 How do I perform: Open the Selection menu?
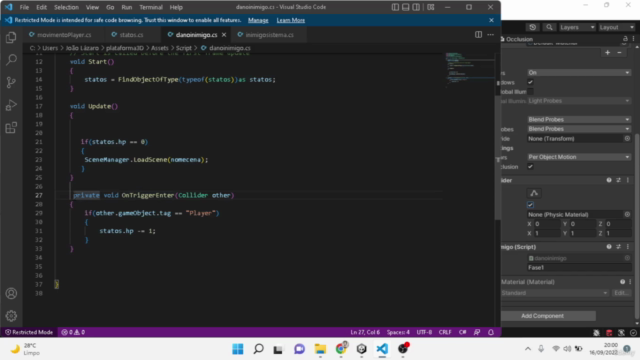66,7
